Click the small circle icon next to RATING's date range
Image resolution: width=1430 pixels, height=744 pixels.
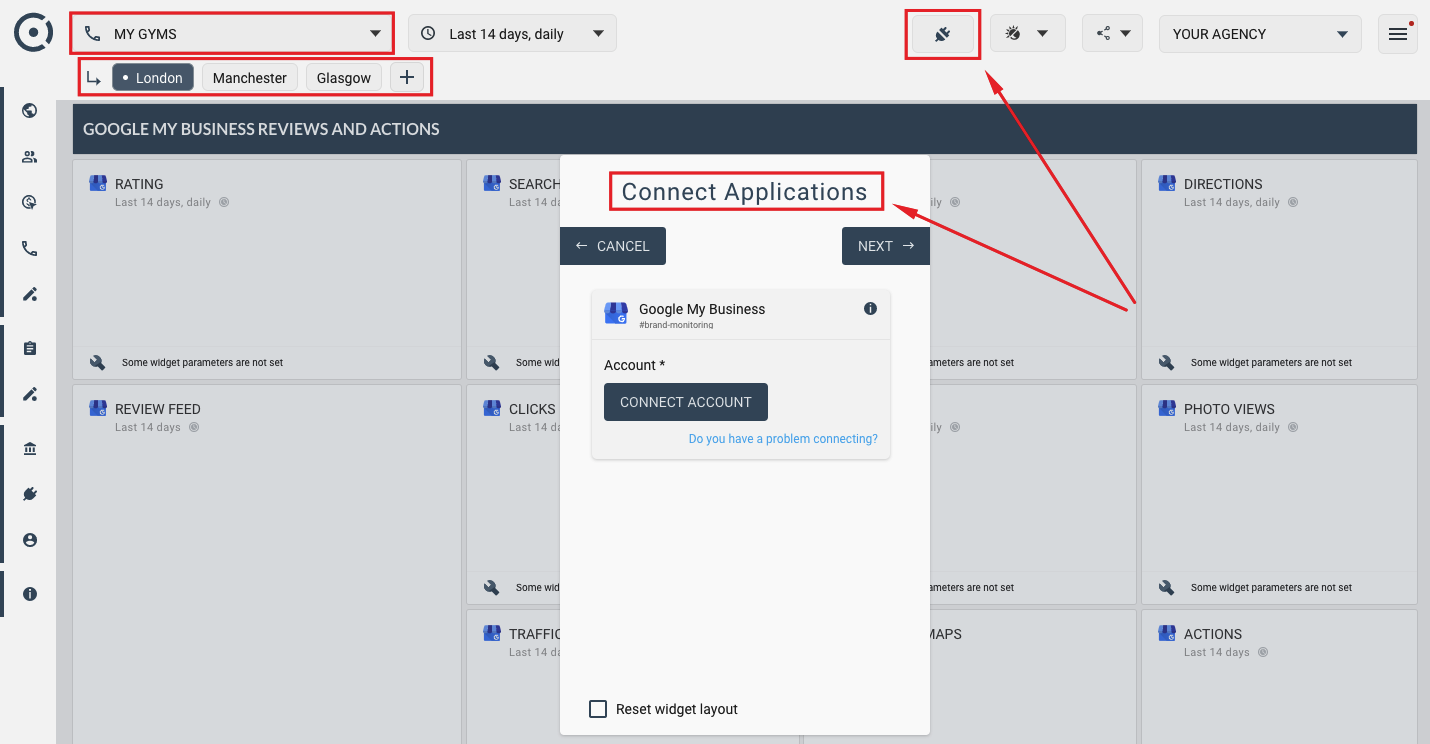pos(224,202)
